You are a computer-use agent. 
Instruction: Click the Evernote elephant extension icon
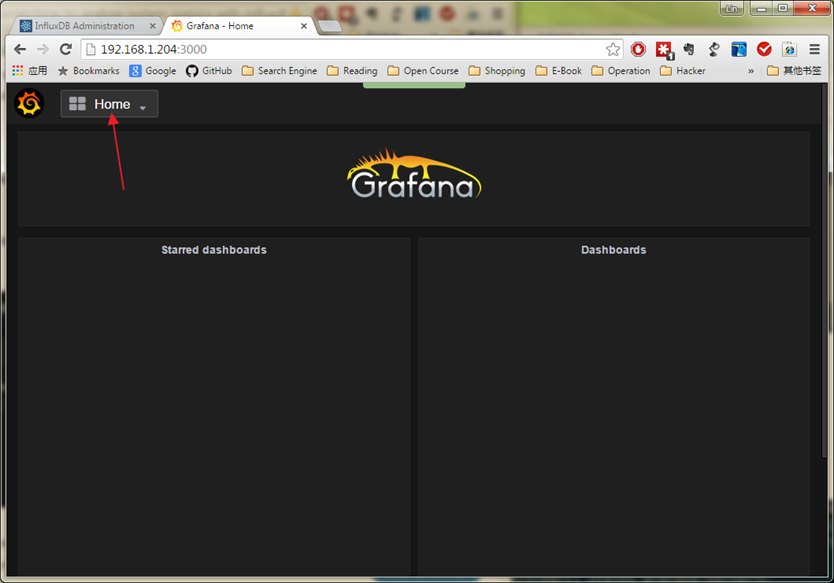click(689, 49)
